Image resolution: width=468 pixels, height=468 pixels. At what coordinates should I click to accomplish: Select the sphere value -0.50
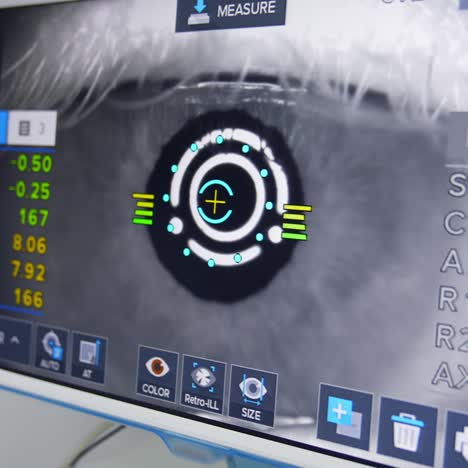31,164
